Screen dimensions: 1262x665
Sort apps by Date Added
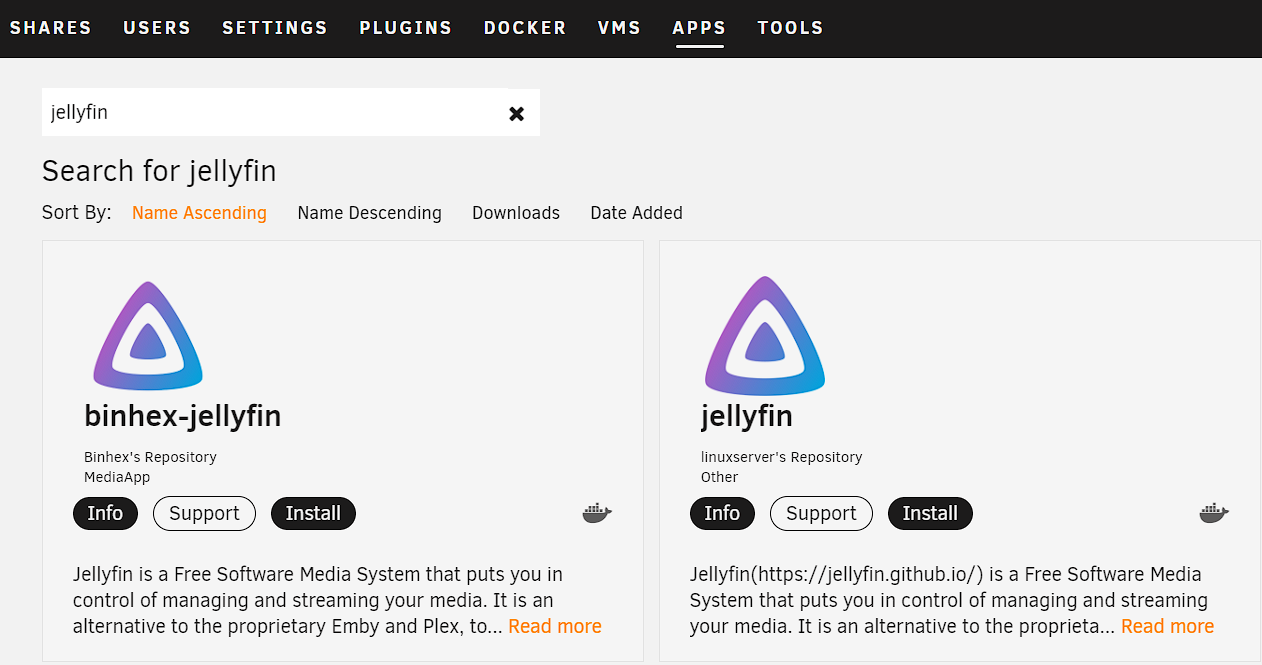point(636,213)
